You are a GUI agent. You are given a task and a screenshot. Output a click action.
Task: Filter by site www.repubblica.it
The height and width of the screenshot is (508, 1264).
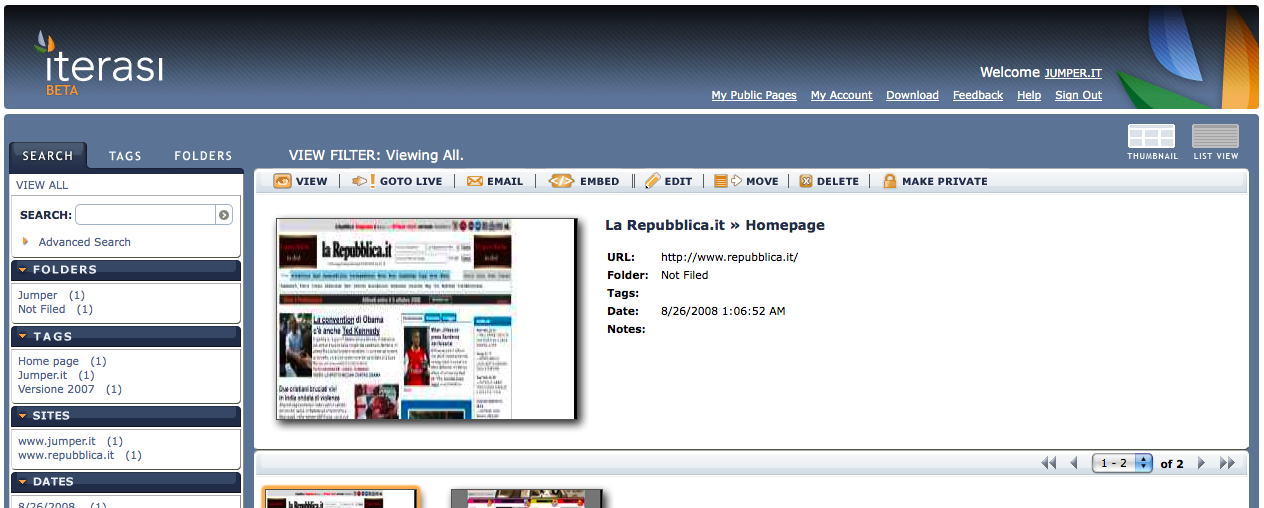(x=66, y=455)
